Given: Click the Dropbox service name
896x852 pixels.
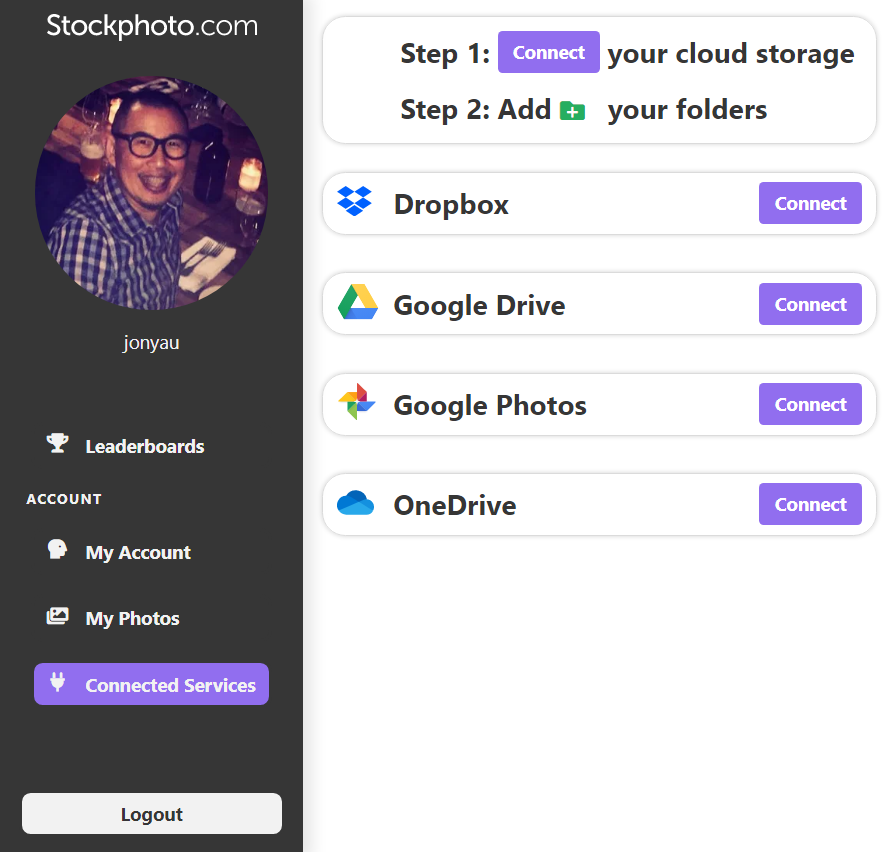Looking at the screenshot, I should pyautogui.click(x=451, y=204).
